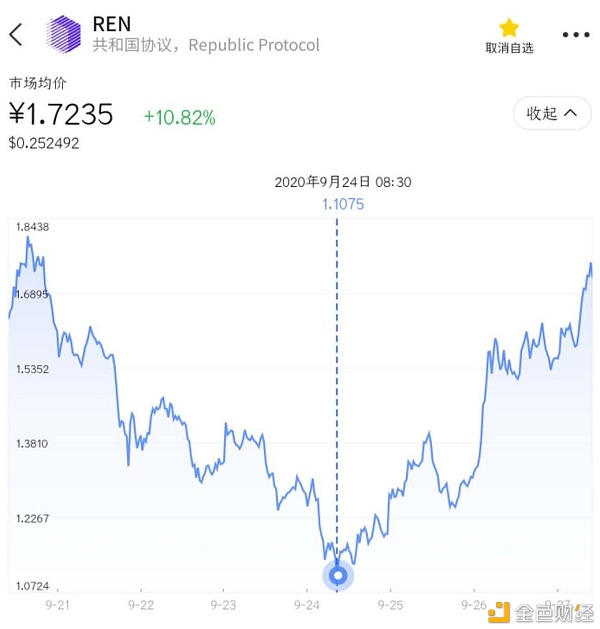Tap the ¥1.7235 market price
The width and height of the screenshot is (600, 629).
pos(61,114)
